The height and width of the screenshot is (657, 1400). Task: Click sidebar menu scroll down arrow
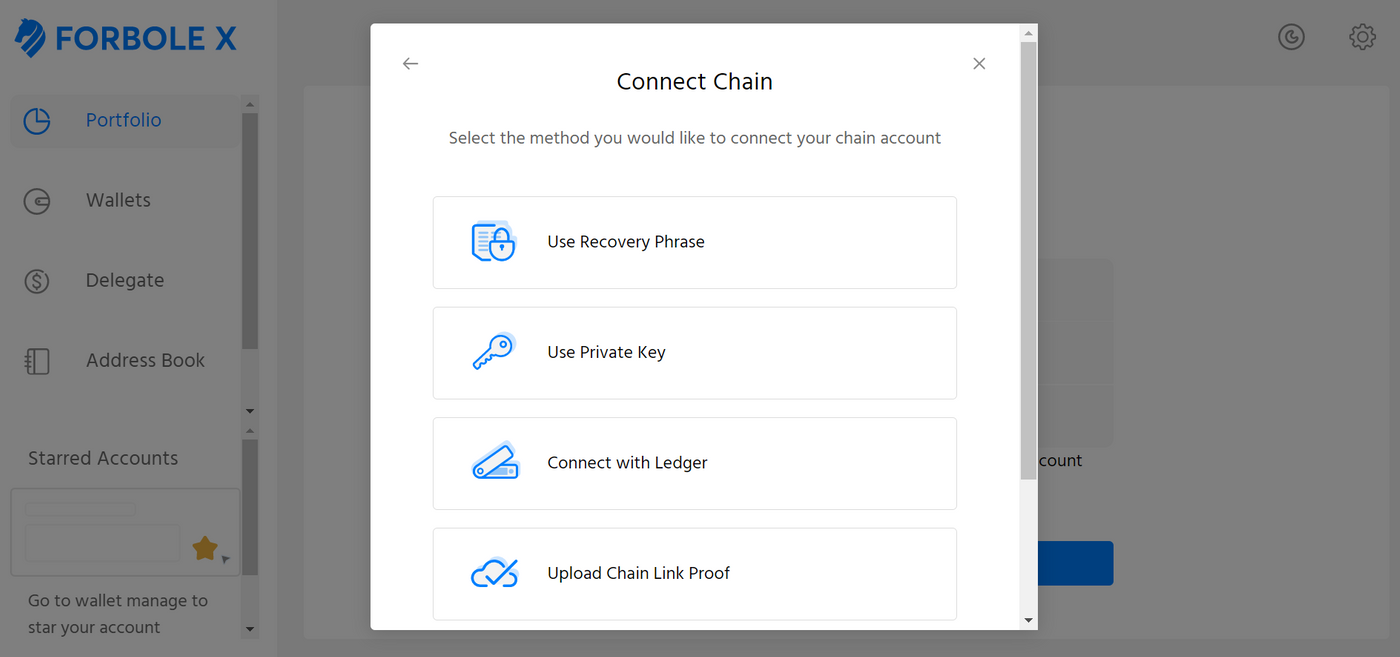point(250,411)
